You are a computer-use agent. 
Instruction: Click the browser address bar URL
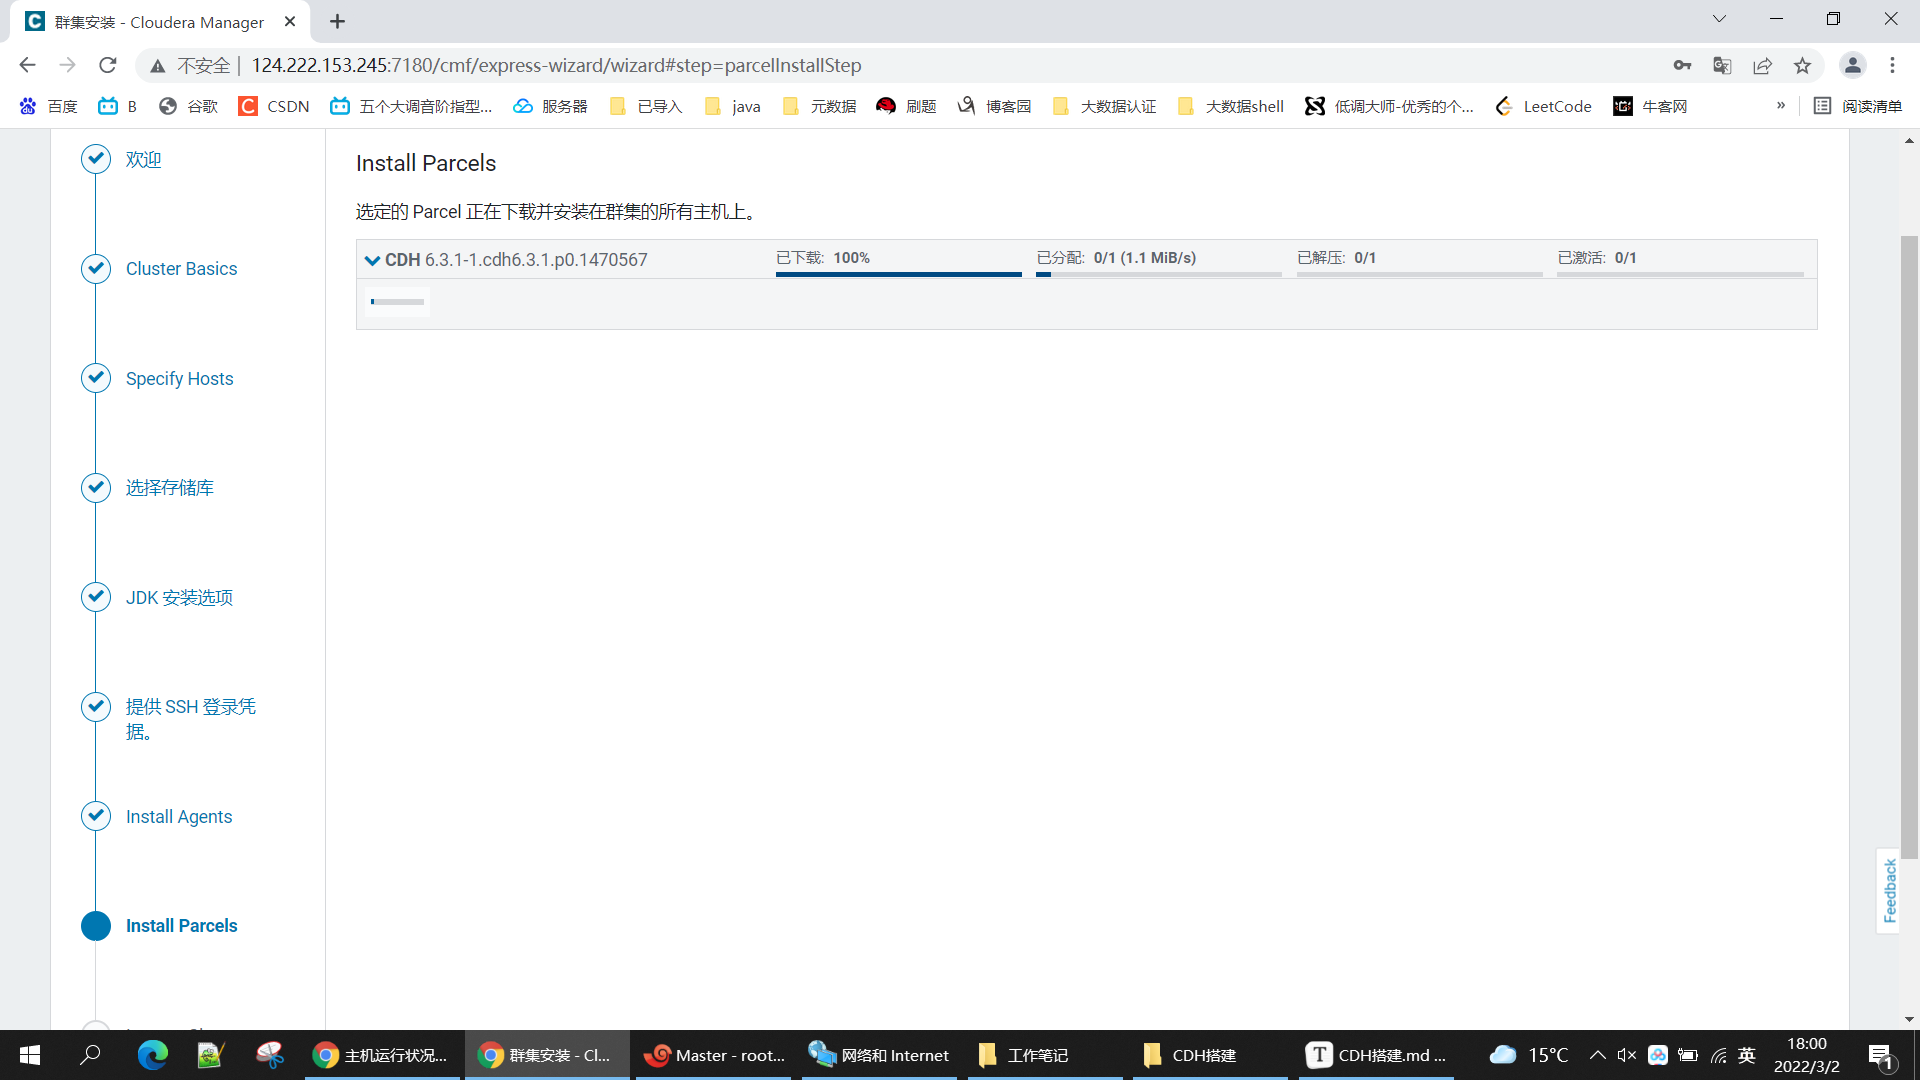pyautogui.click(x=556, y=66)
